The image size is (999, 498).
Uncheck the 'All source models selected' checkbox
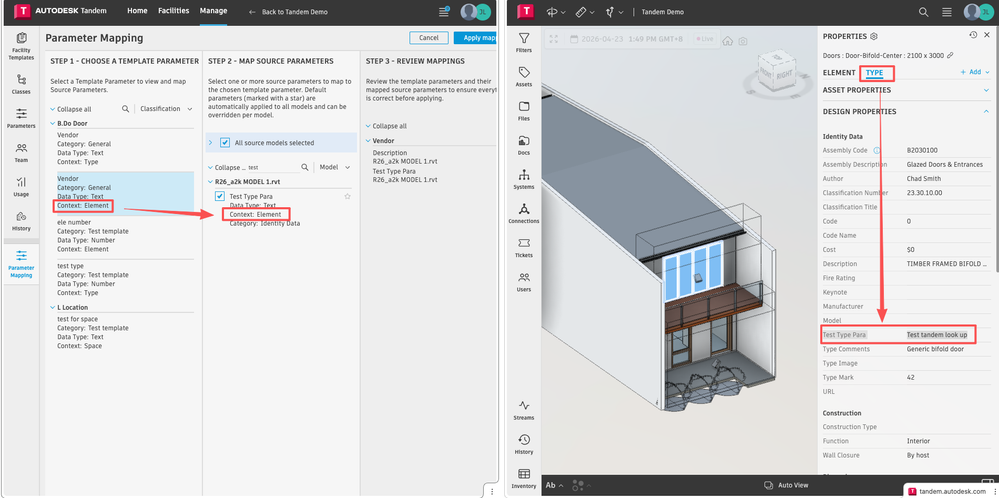225,143
